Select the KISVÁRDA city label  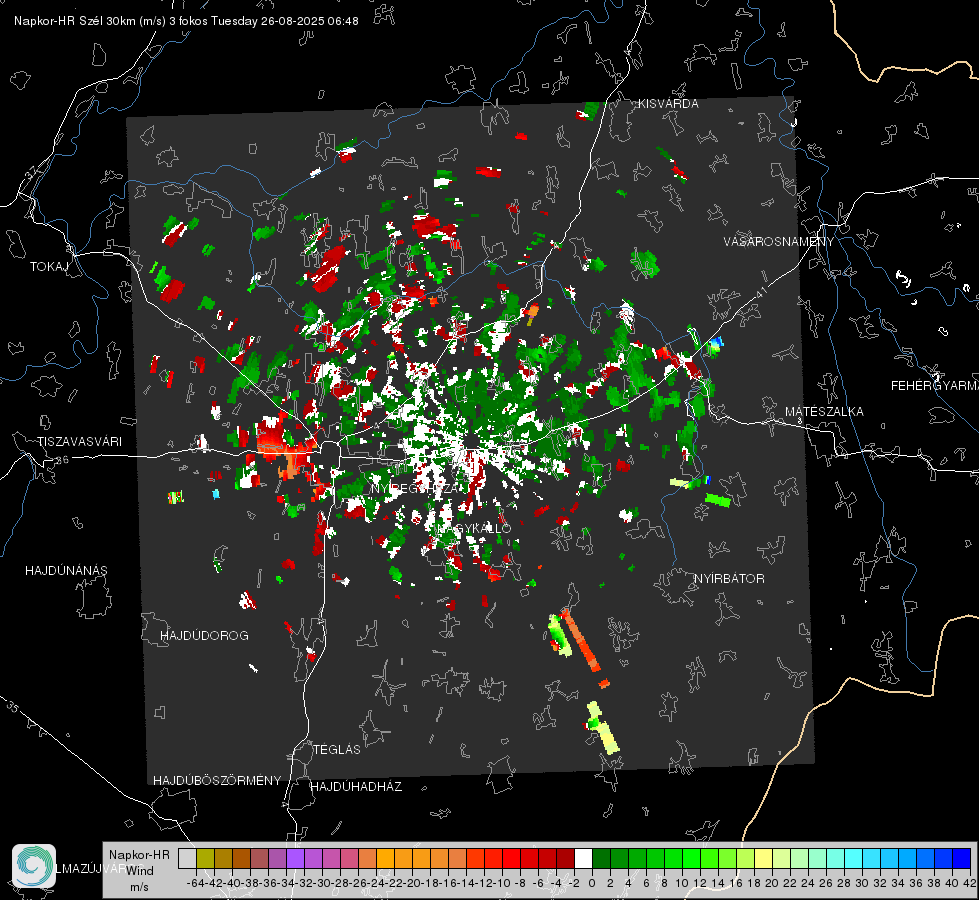[x=668, y=104]
